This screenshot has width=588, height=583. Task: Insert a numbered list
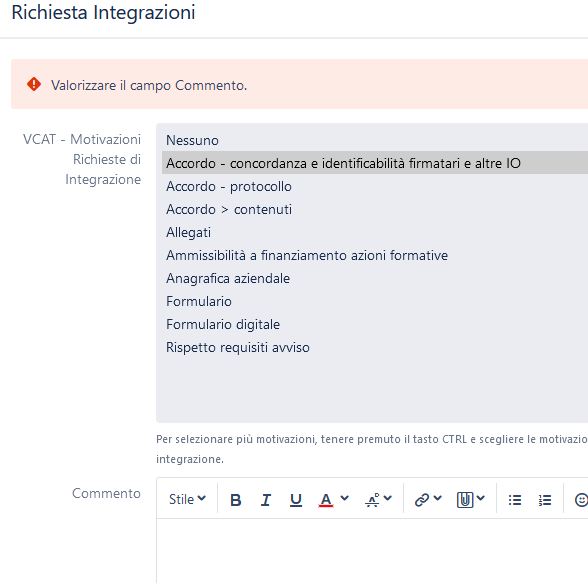[x=545, y=500]
